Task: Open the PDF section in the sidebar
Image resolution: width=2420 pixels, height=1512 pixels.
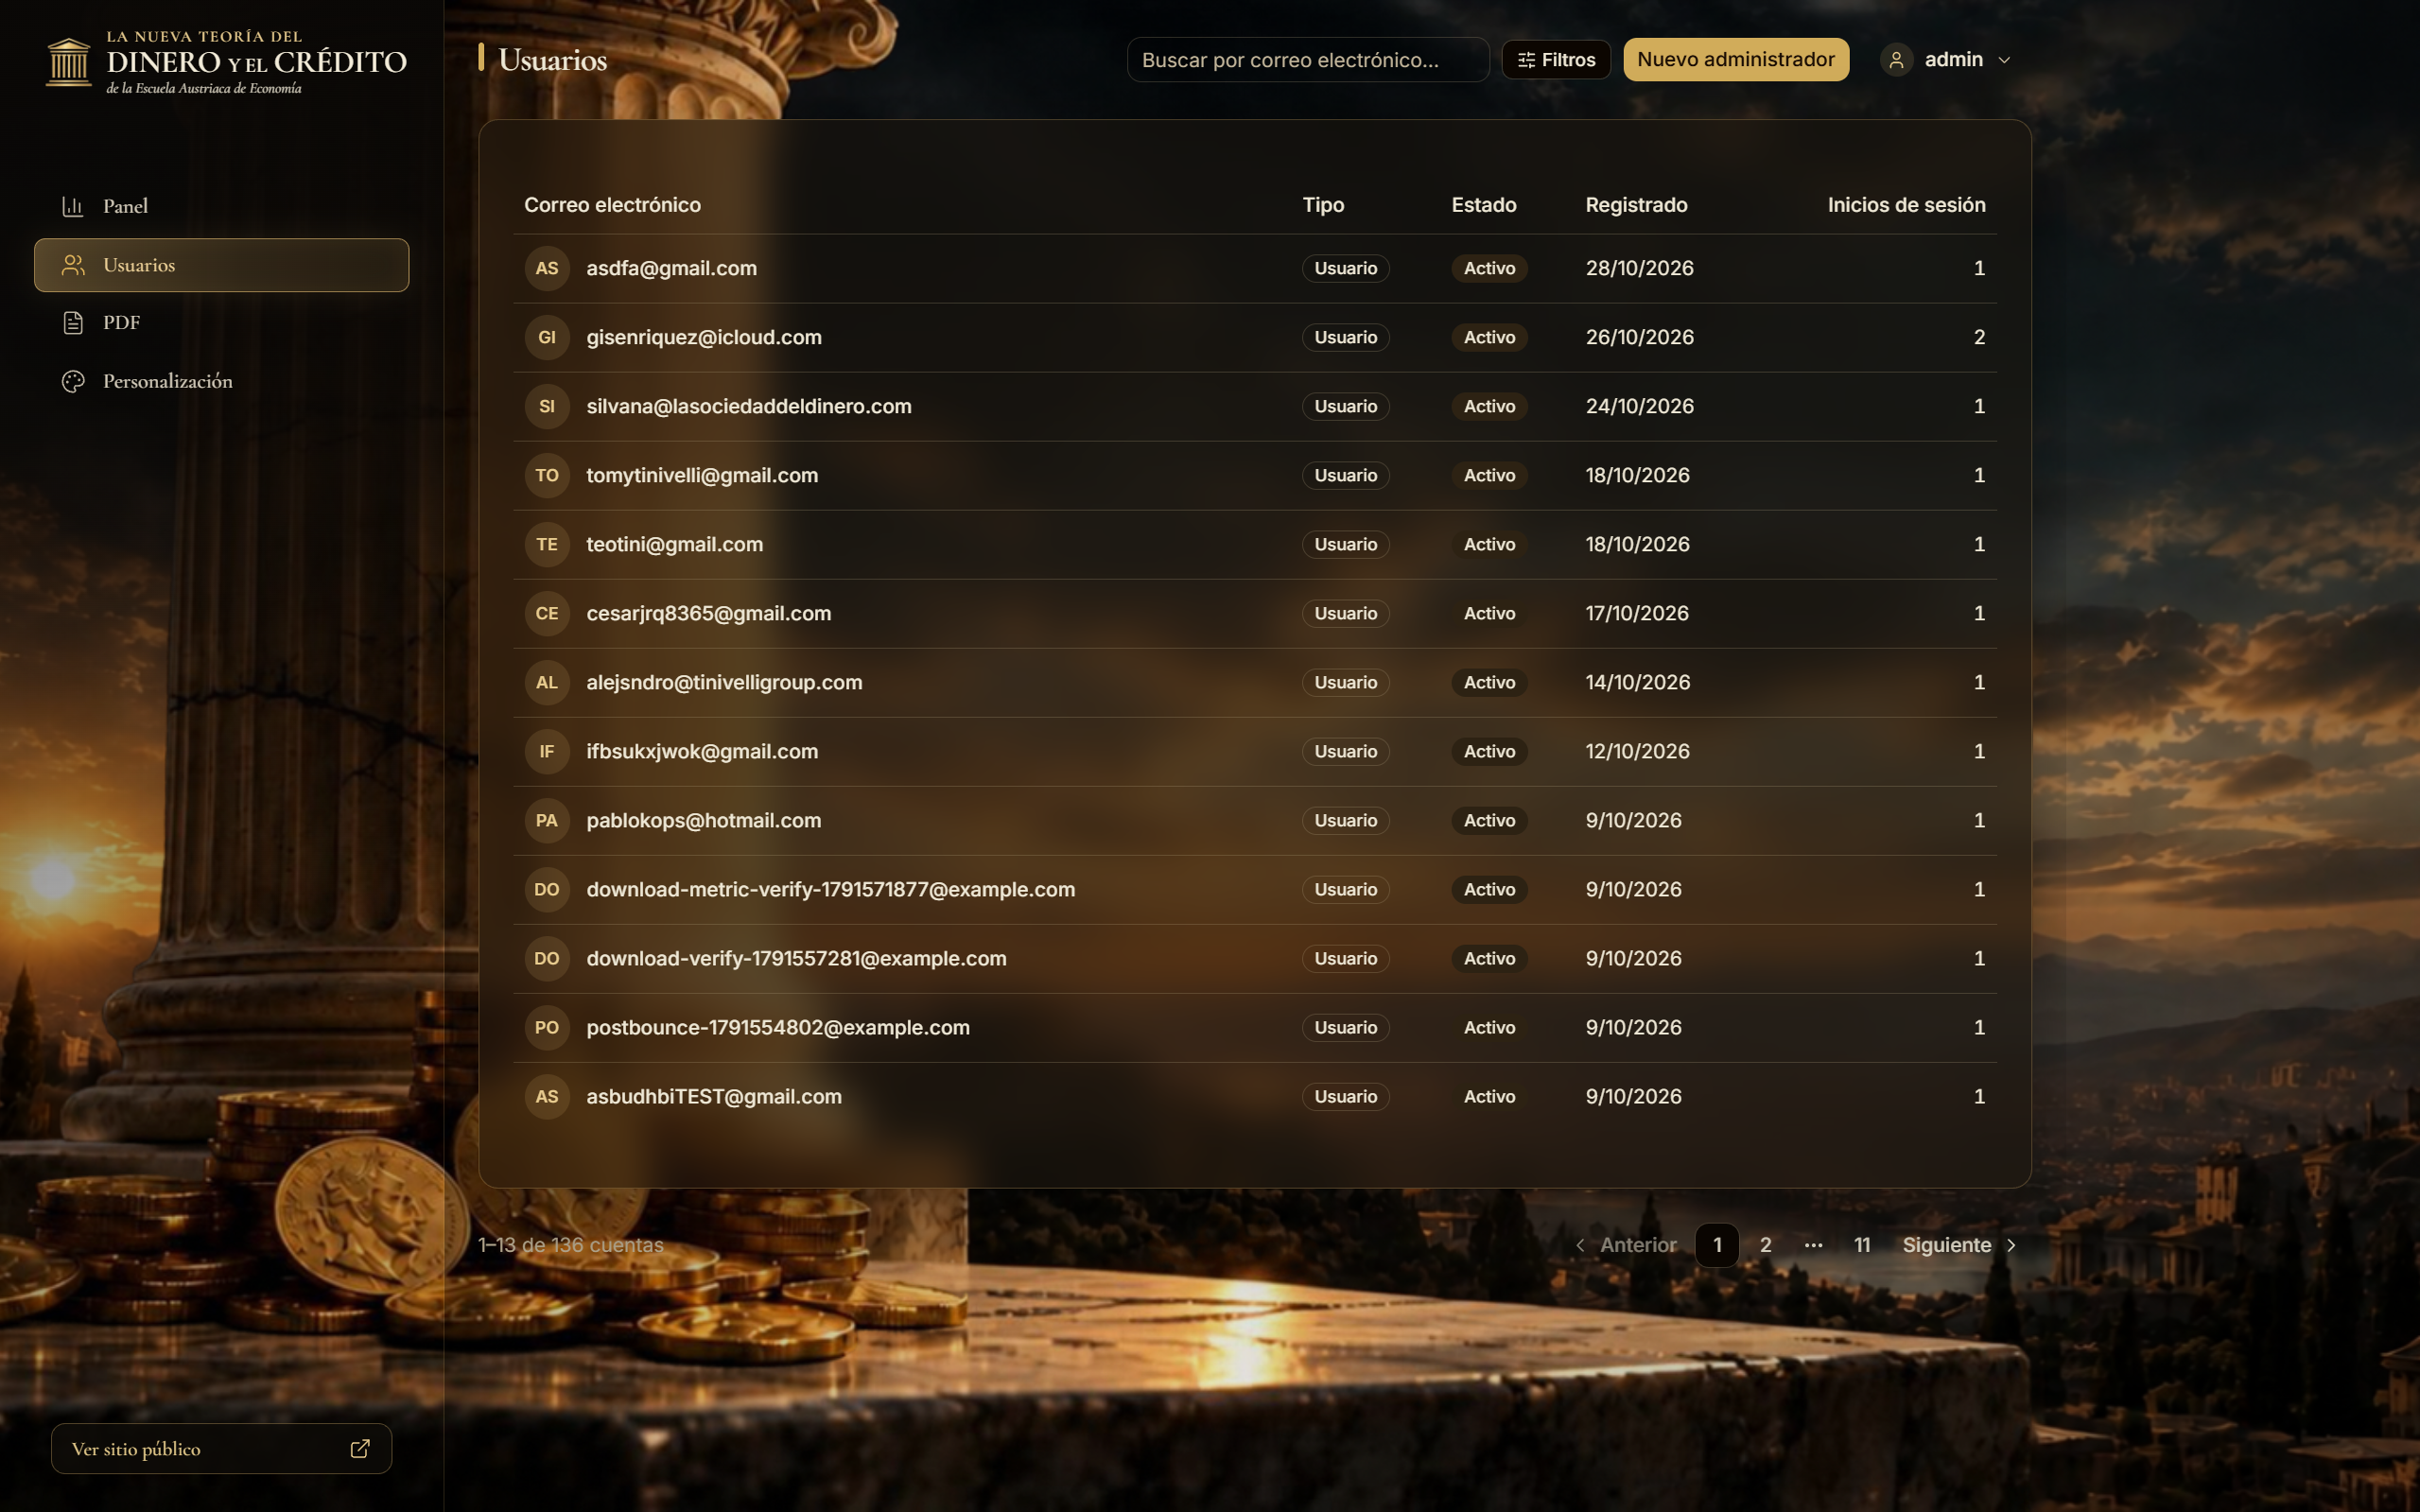Action: click(x=221, y=323)
